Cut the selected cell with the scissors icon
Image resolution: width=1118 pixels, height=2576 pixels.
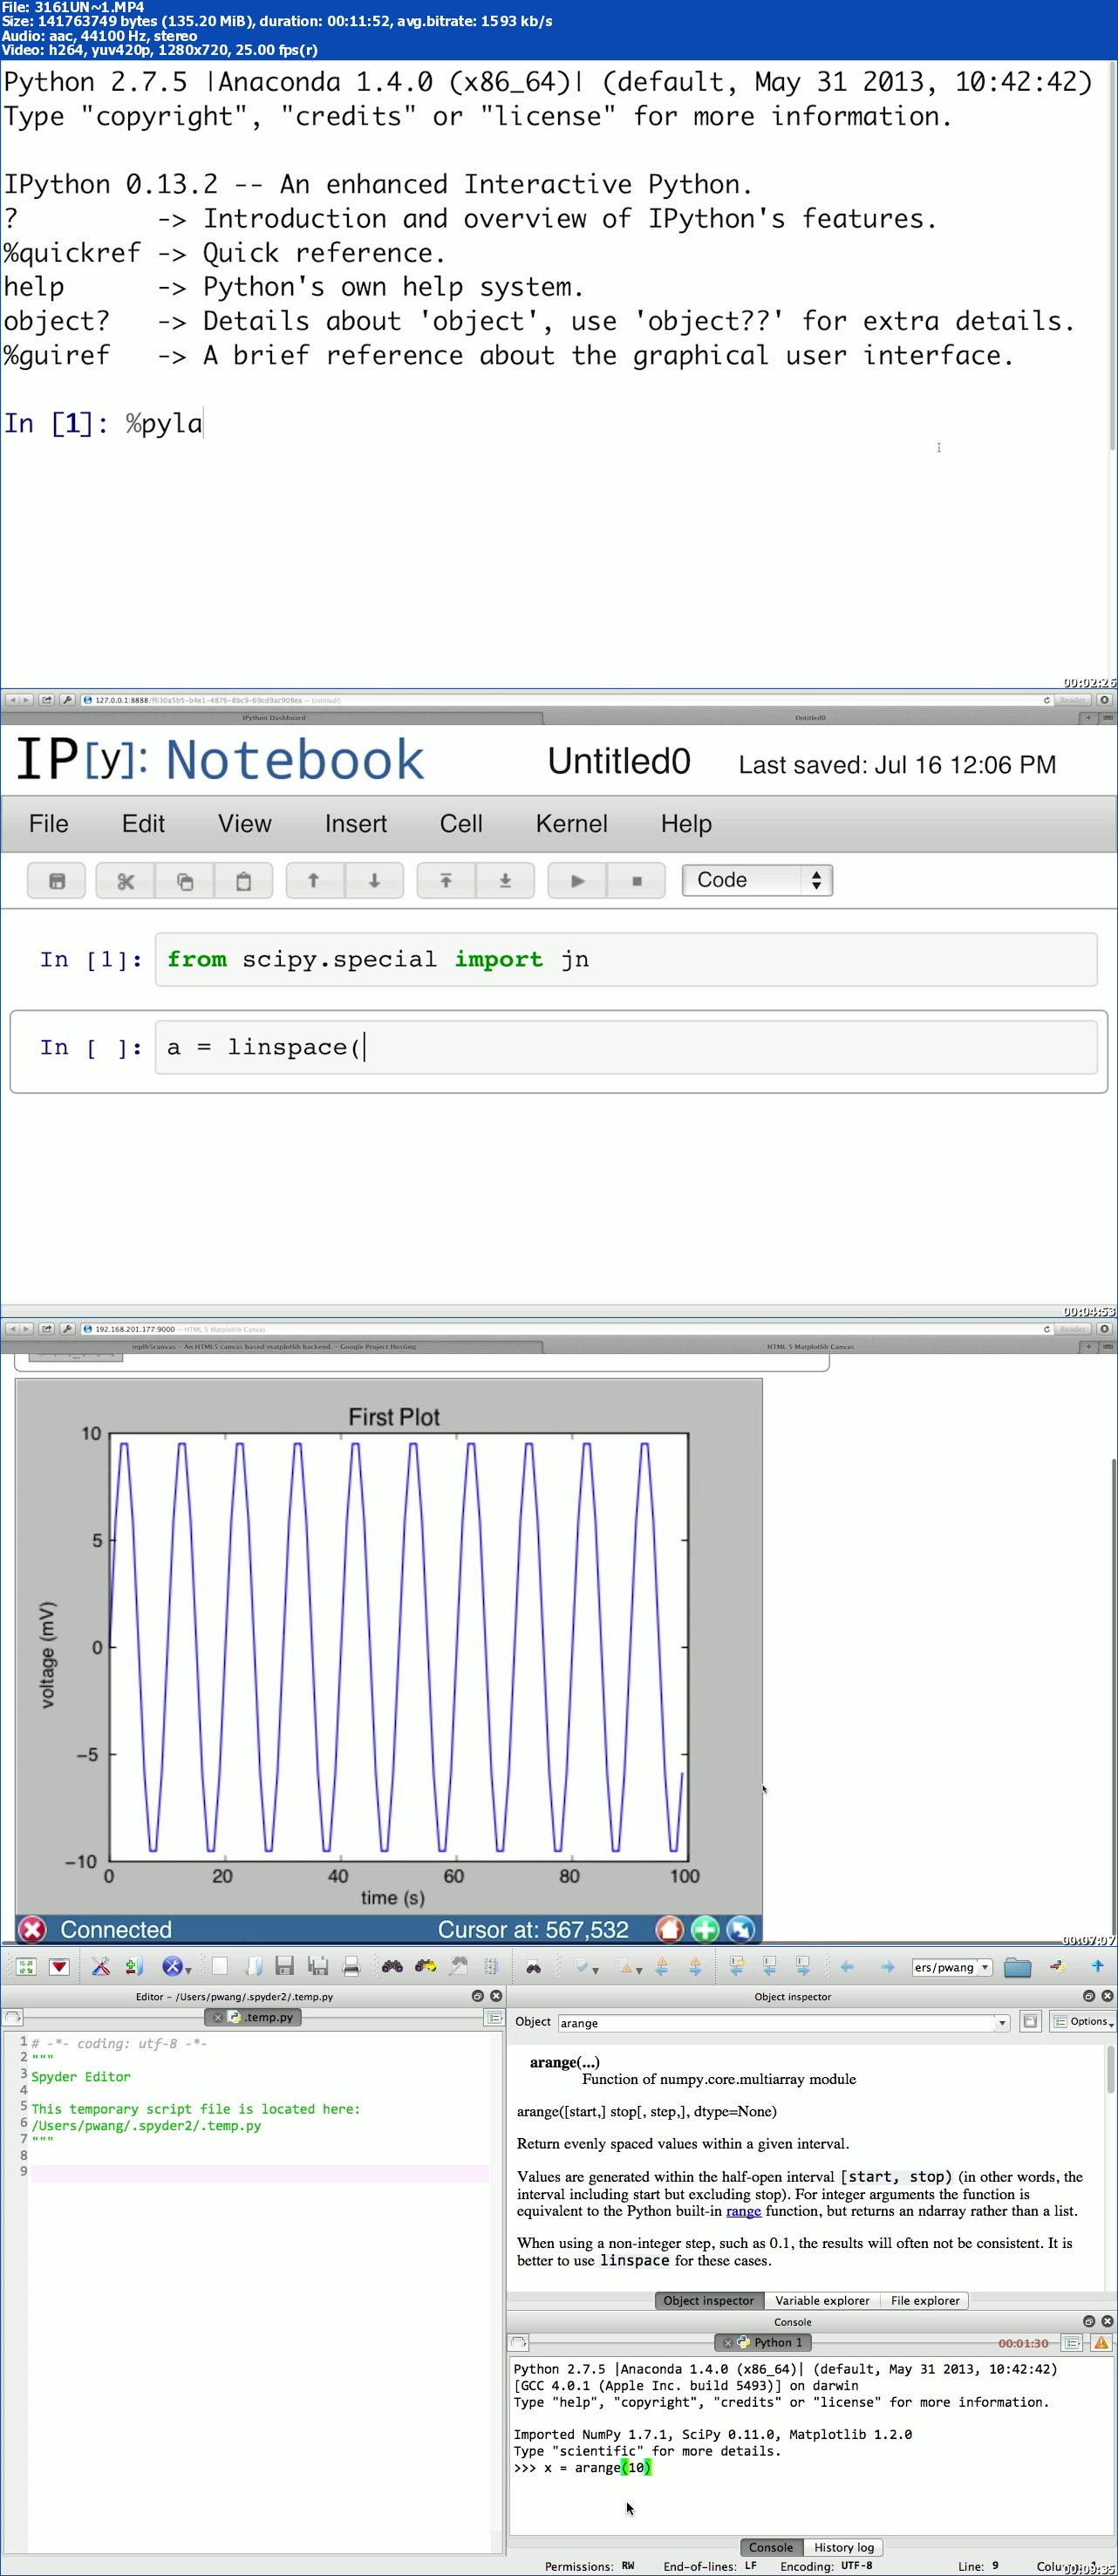tap(125, 881)
